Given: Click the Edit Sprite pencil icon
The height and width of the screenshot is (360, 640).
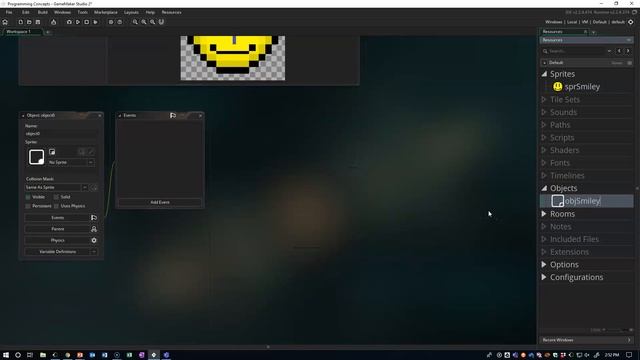Looking at the screenshot, I should [x=91, y=152].
